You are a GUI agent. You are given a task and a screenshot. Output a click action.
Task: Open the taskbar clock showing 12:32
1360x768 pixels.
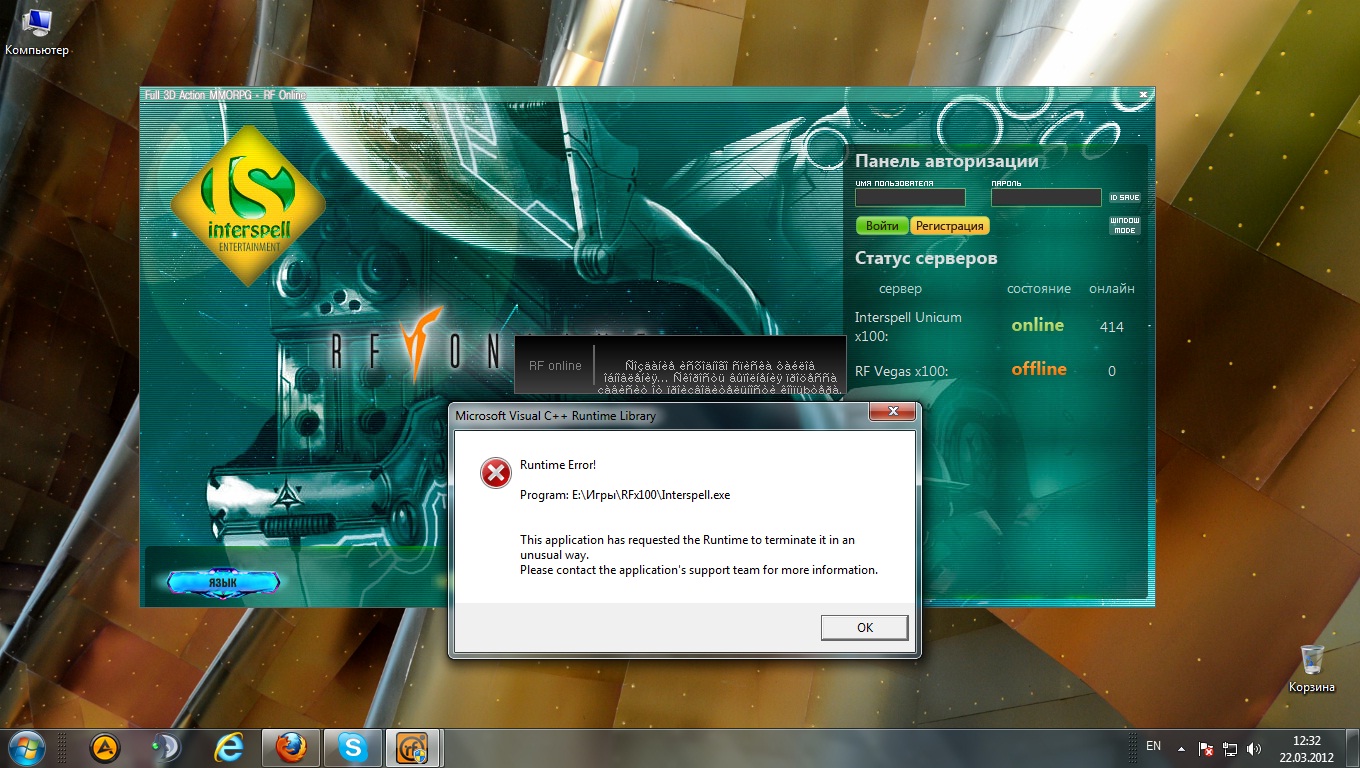pyautogui.click(x=1307, y=748)
